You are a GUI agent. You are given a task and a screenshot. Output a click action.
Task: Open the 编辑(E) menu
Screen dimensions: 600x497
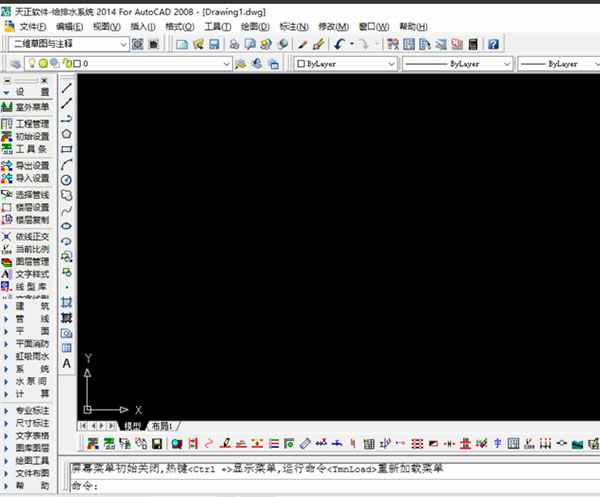(69, 27)
